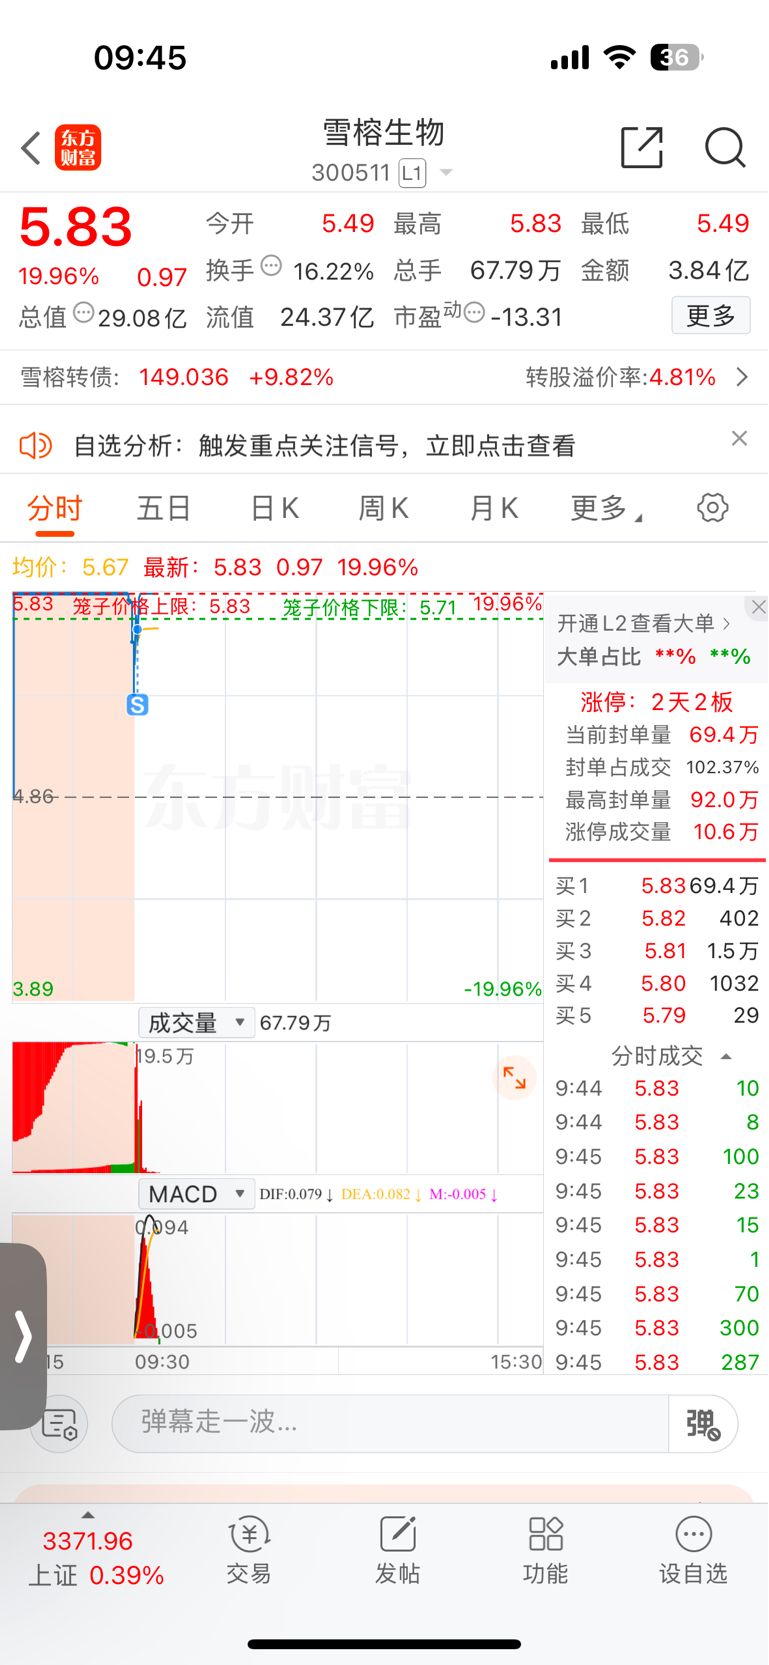Tap the 封单占成交 102.37% row
Image resolution: width=769 pixels, height=1665 pixels.
[661, 767]
